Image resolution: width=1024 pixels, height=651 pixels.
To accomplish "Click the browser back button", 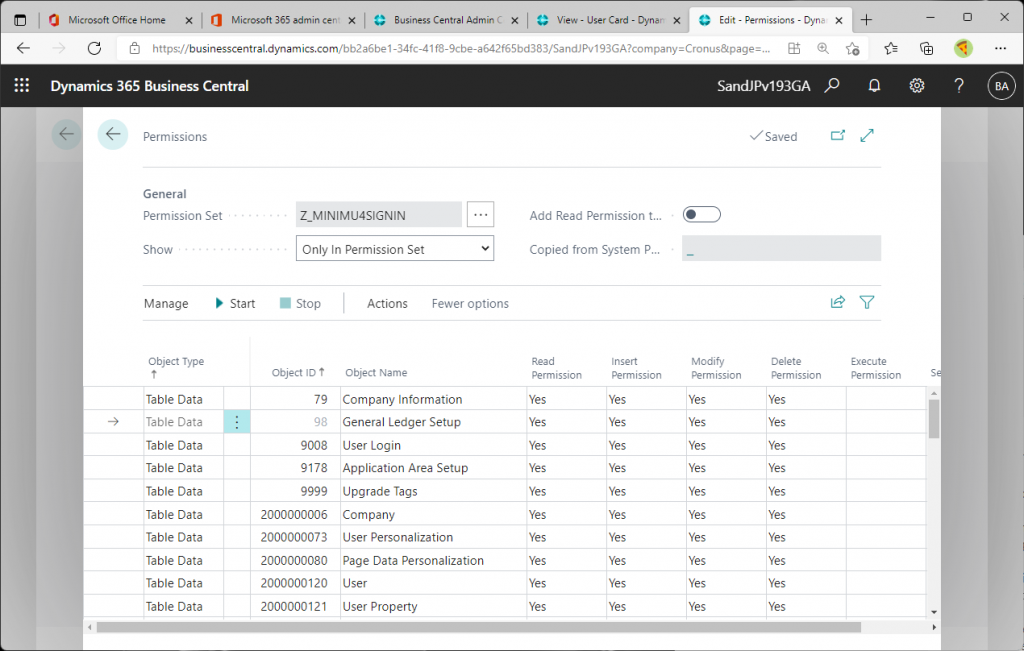I will pyautogui.click(x=24, y=48).
